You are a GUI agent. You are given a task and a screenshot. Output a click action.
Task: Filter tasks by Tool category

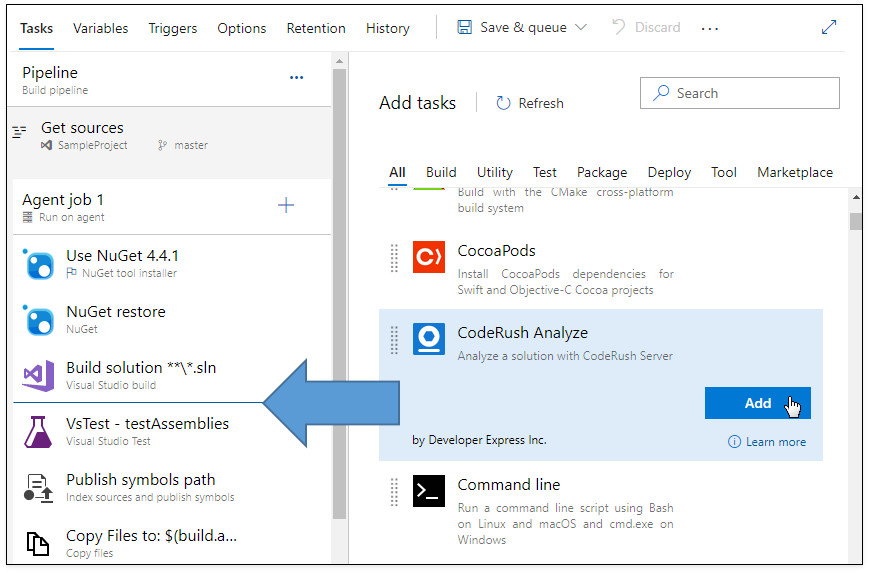point(724,172)
